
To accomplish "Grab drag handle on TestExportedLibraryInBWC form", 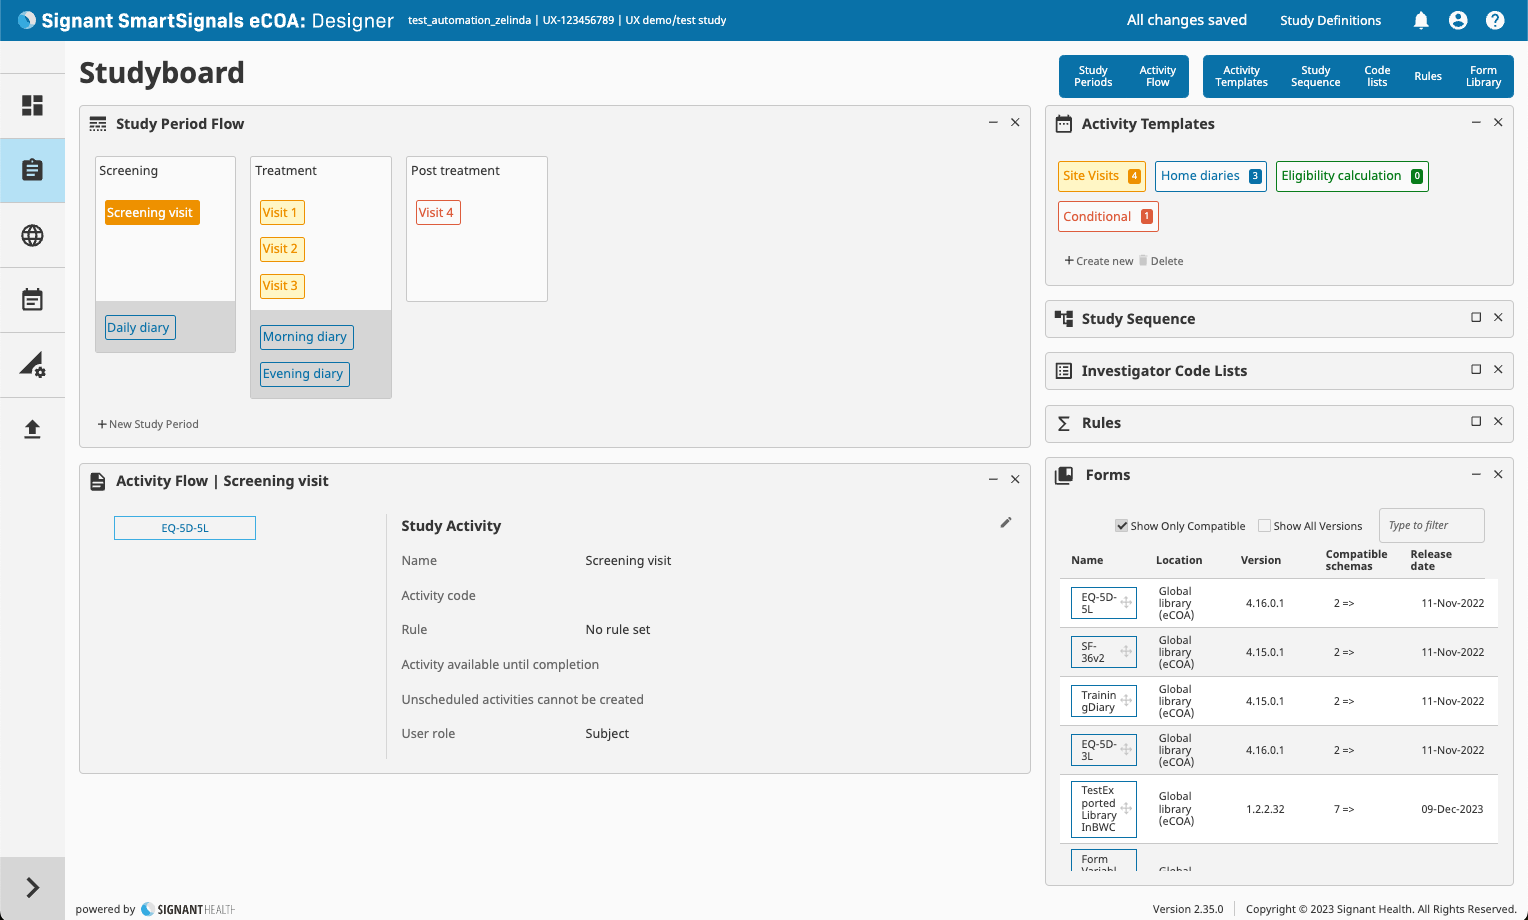I will coord(1126,808).
